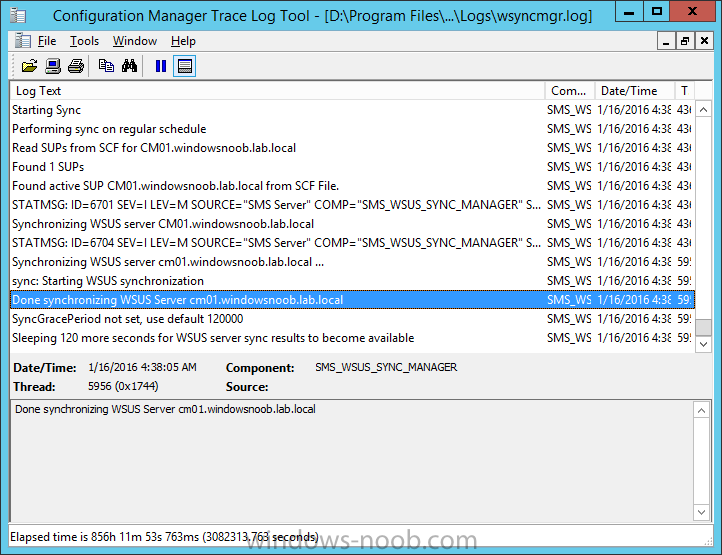Close the inner wsyncmgr.log document window
722x555 pixels.
(x=704, y=41)
